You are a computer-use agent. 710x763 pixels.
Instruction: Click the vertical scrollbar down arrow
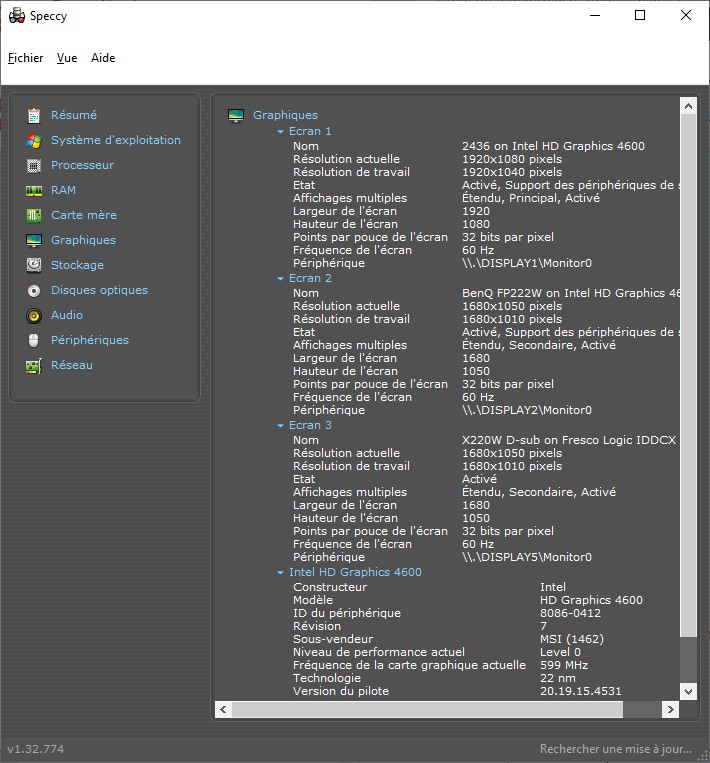[688, 690]
